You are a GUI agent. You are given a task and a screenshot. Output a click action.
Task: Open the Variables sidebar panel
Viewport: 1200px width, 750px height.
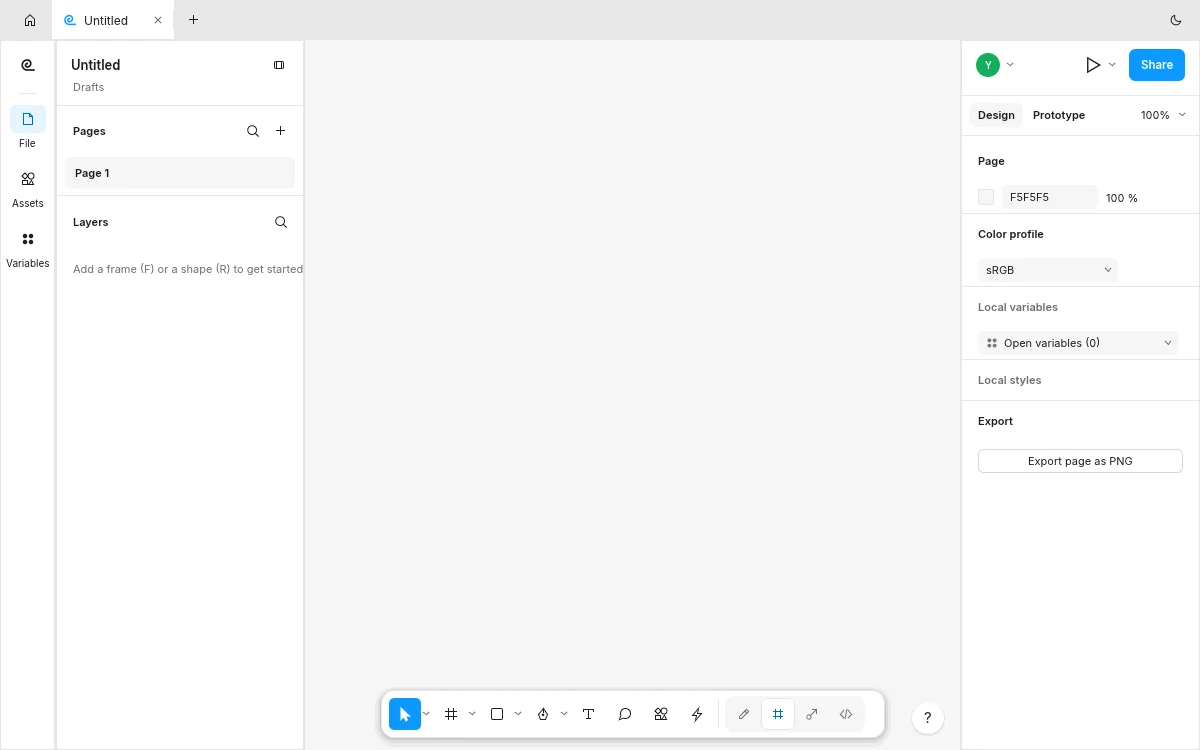click(28, 247)
